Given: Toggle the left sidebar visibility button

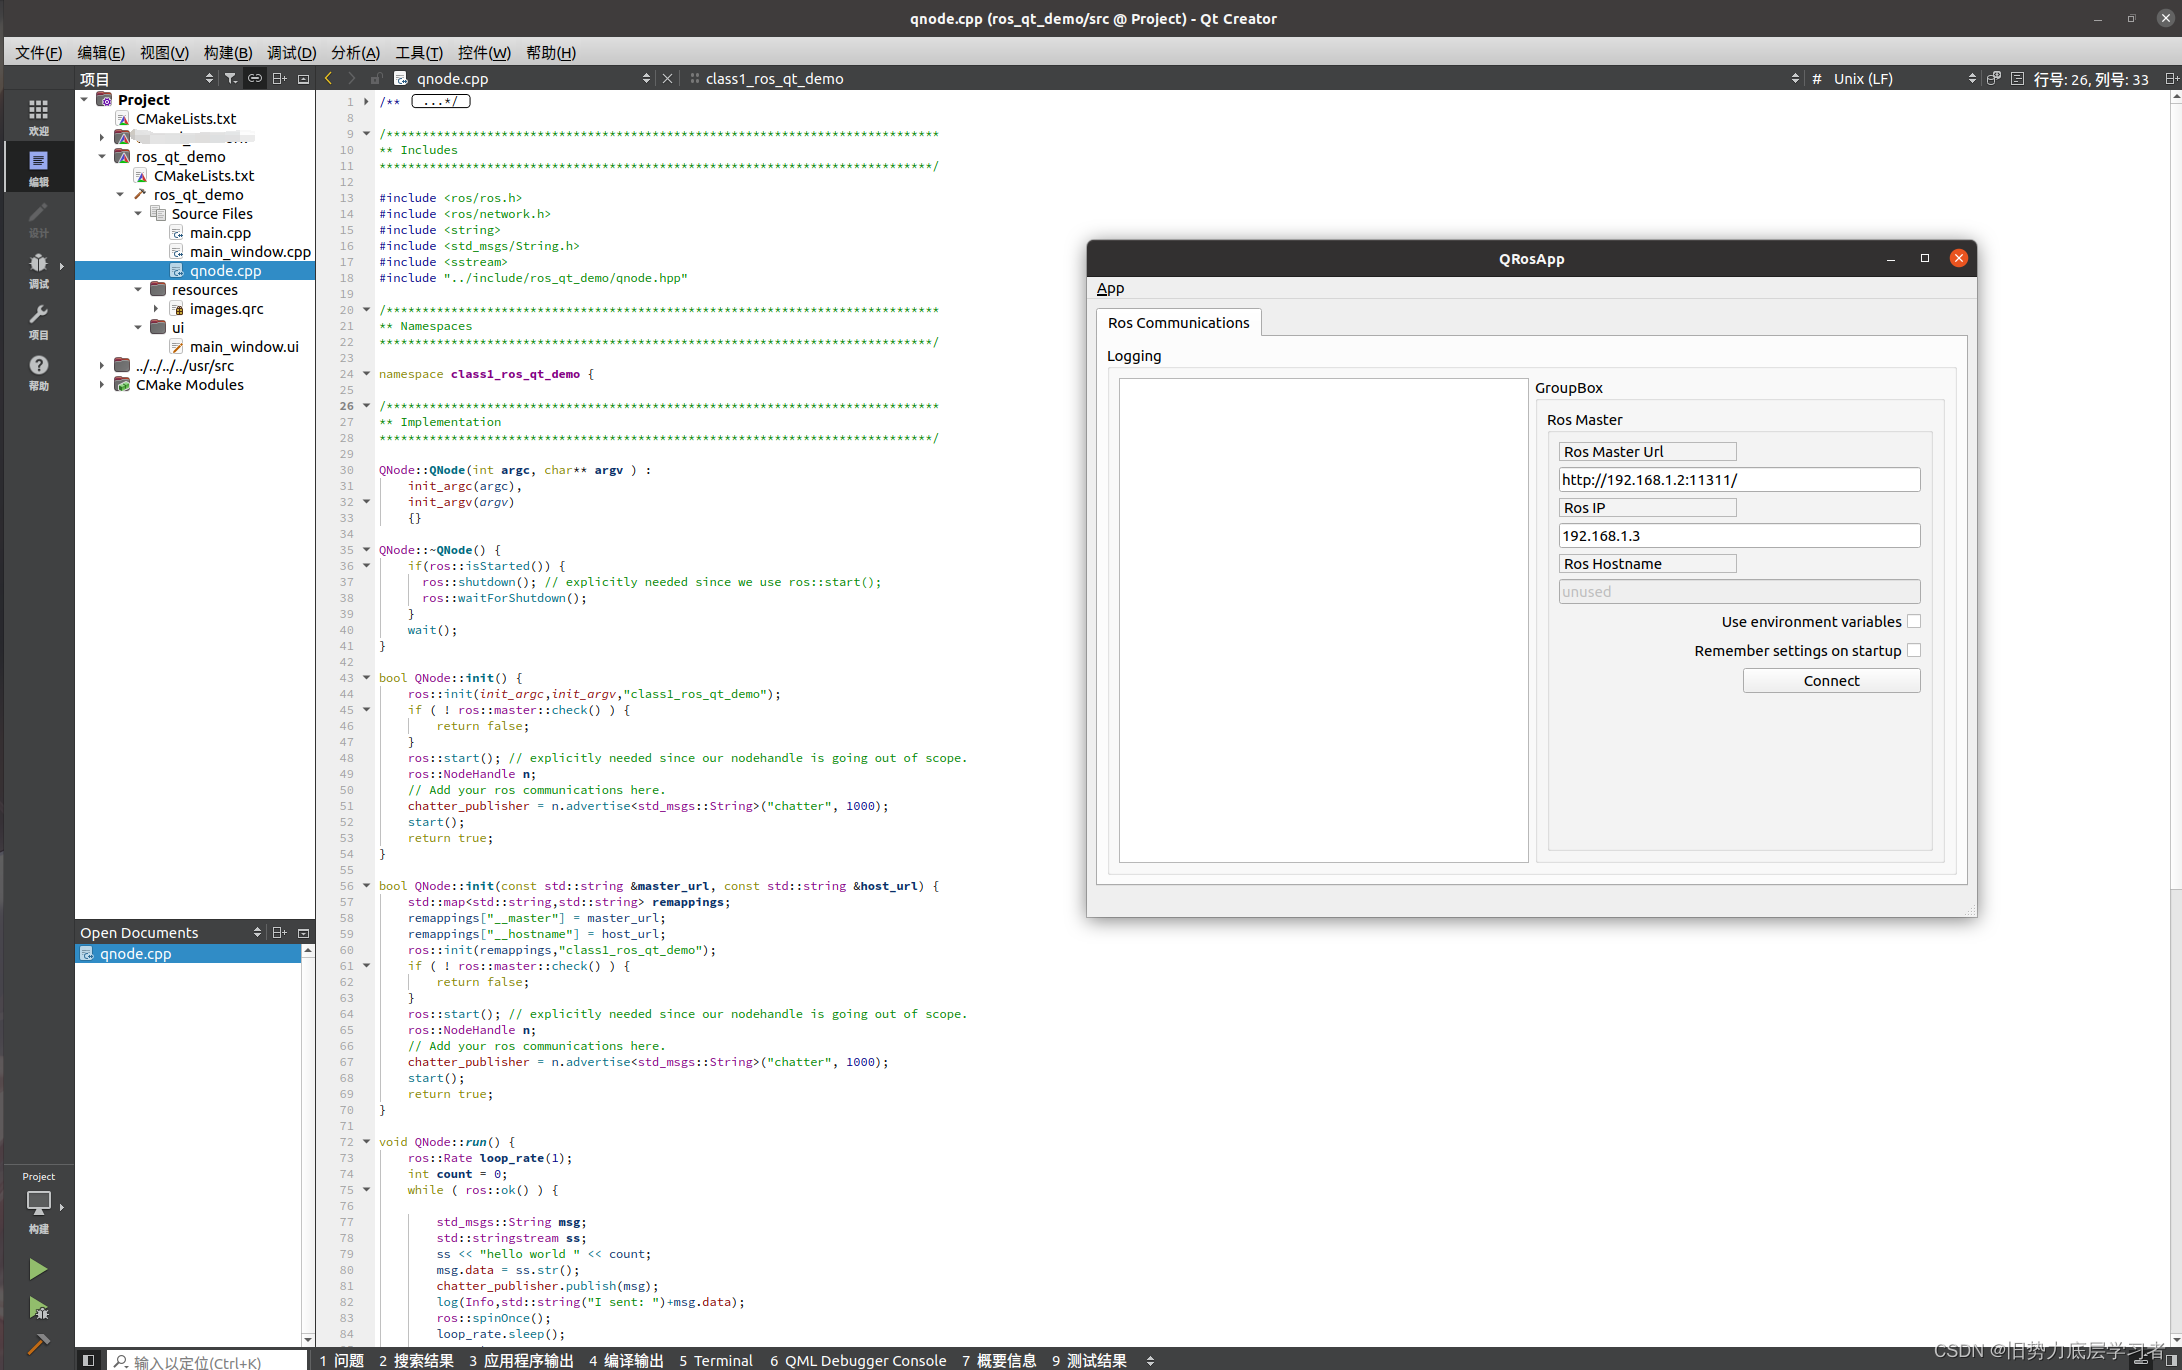Looking at the screenshot, I should [88, 1360].
